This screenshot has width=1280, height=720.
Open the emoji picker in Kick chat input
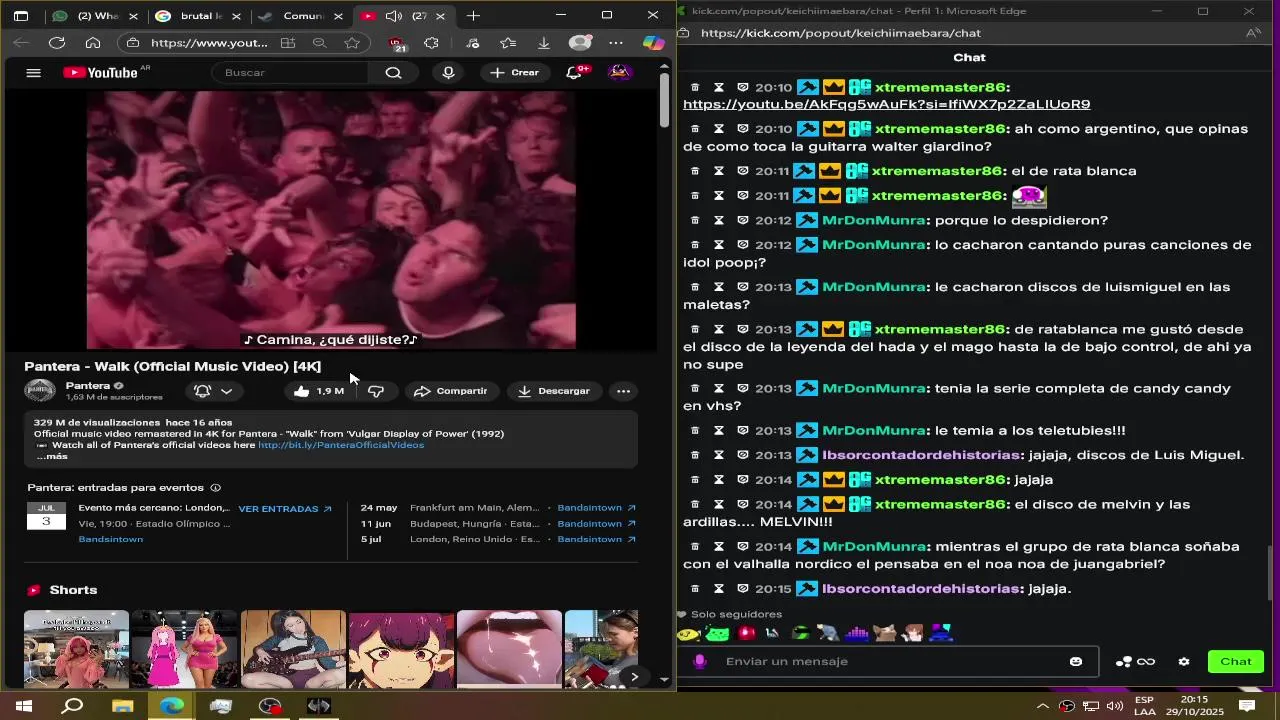[1076, 661]
